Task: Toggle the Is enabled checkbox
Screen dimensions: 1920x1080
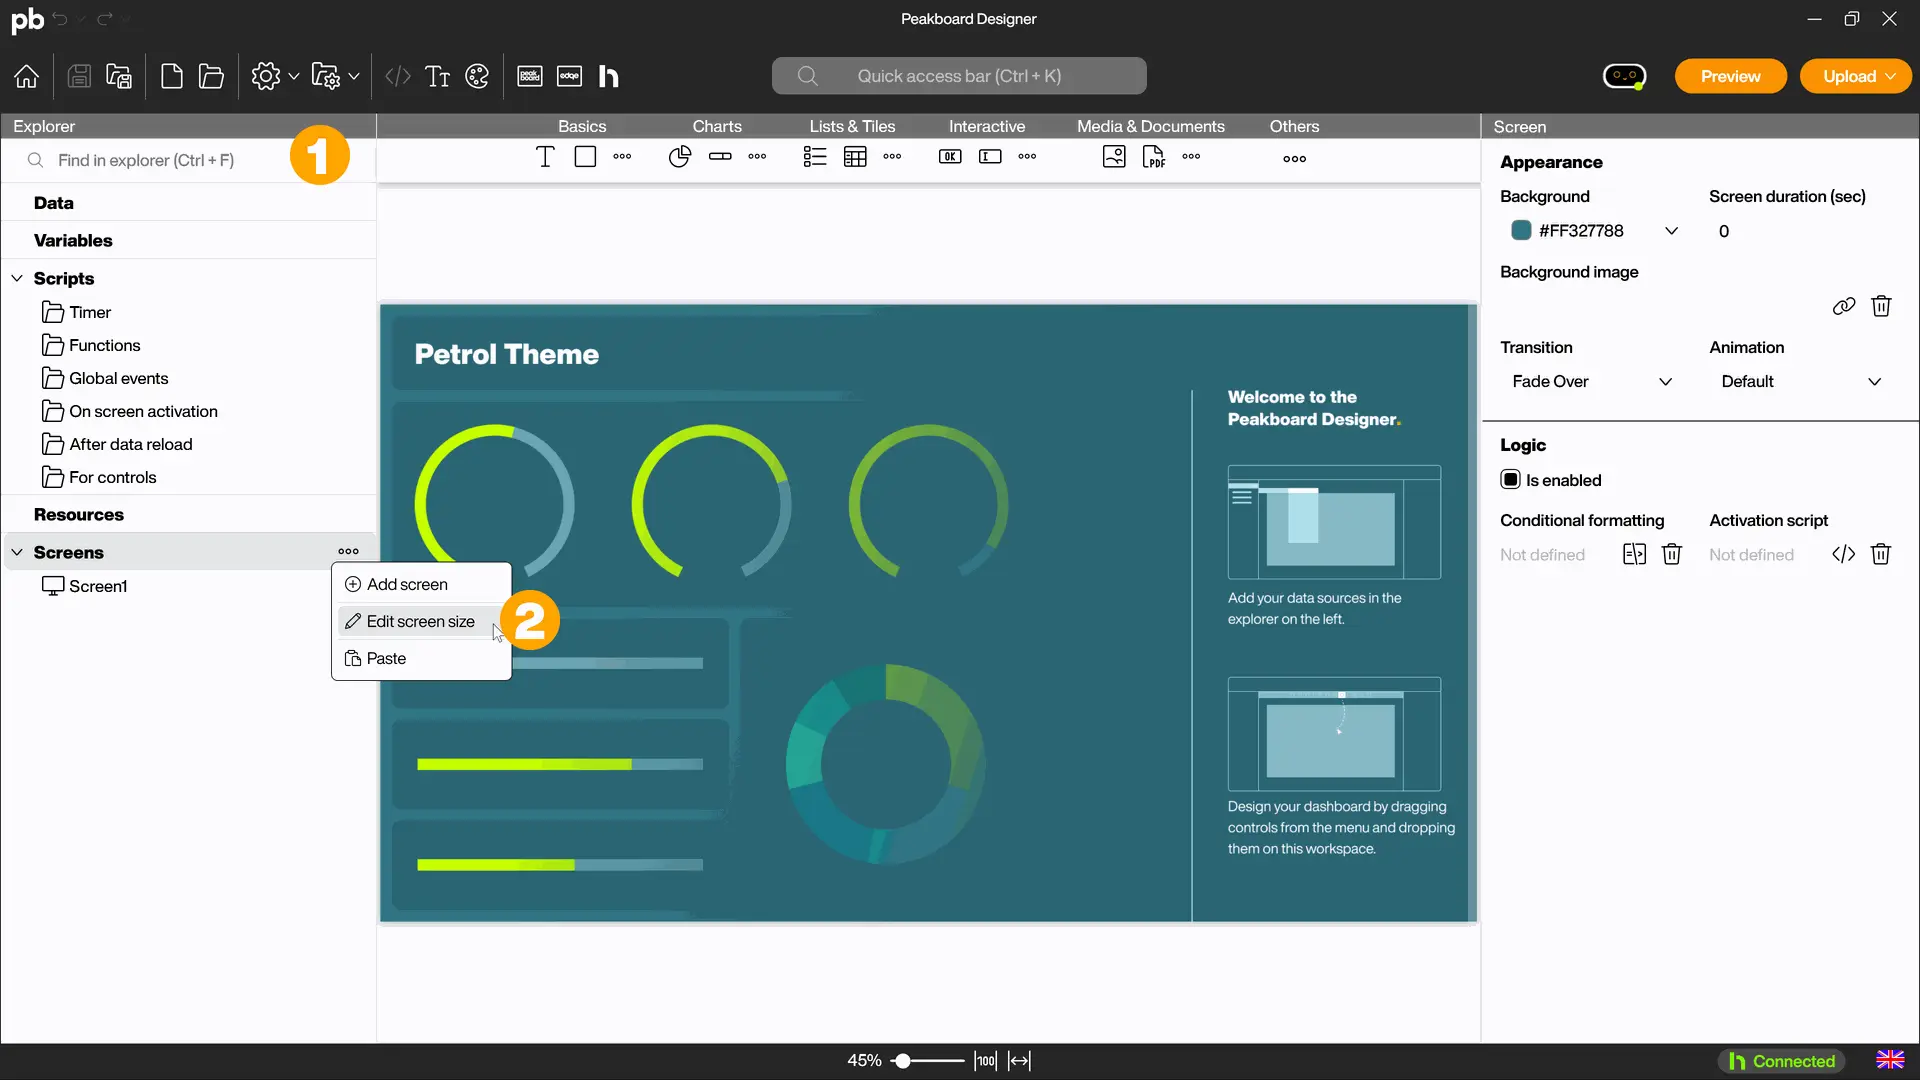Action: [1511, 480]
